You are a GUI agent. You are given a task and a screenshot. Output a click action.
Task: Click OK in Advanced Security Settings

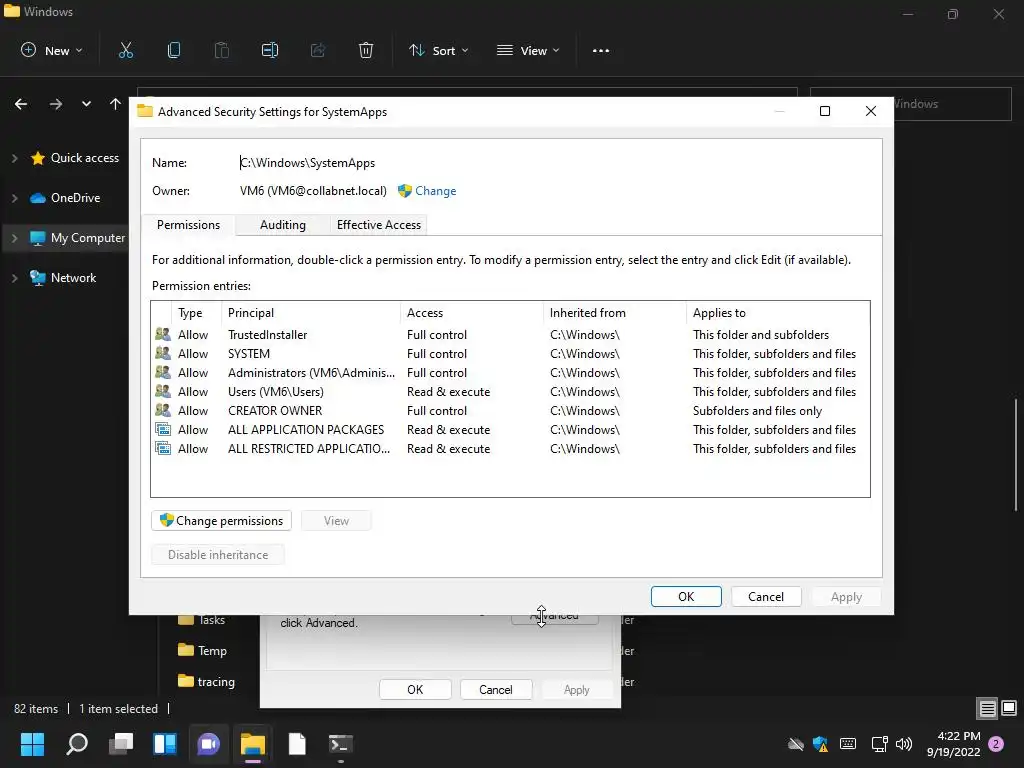(686, 596)
